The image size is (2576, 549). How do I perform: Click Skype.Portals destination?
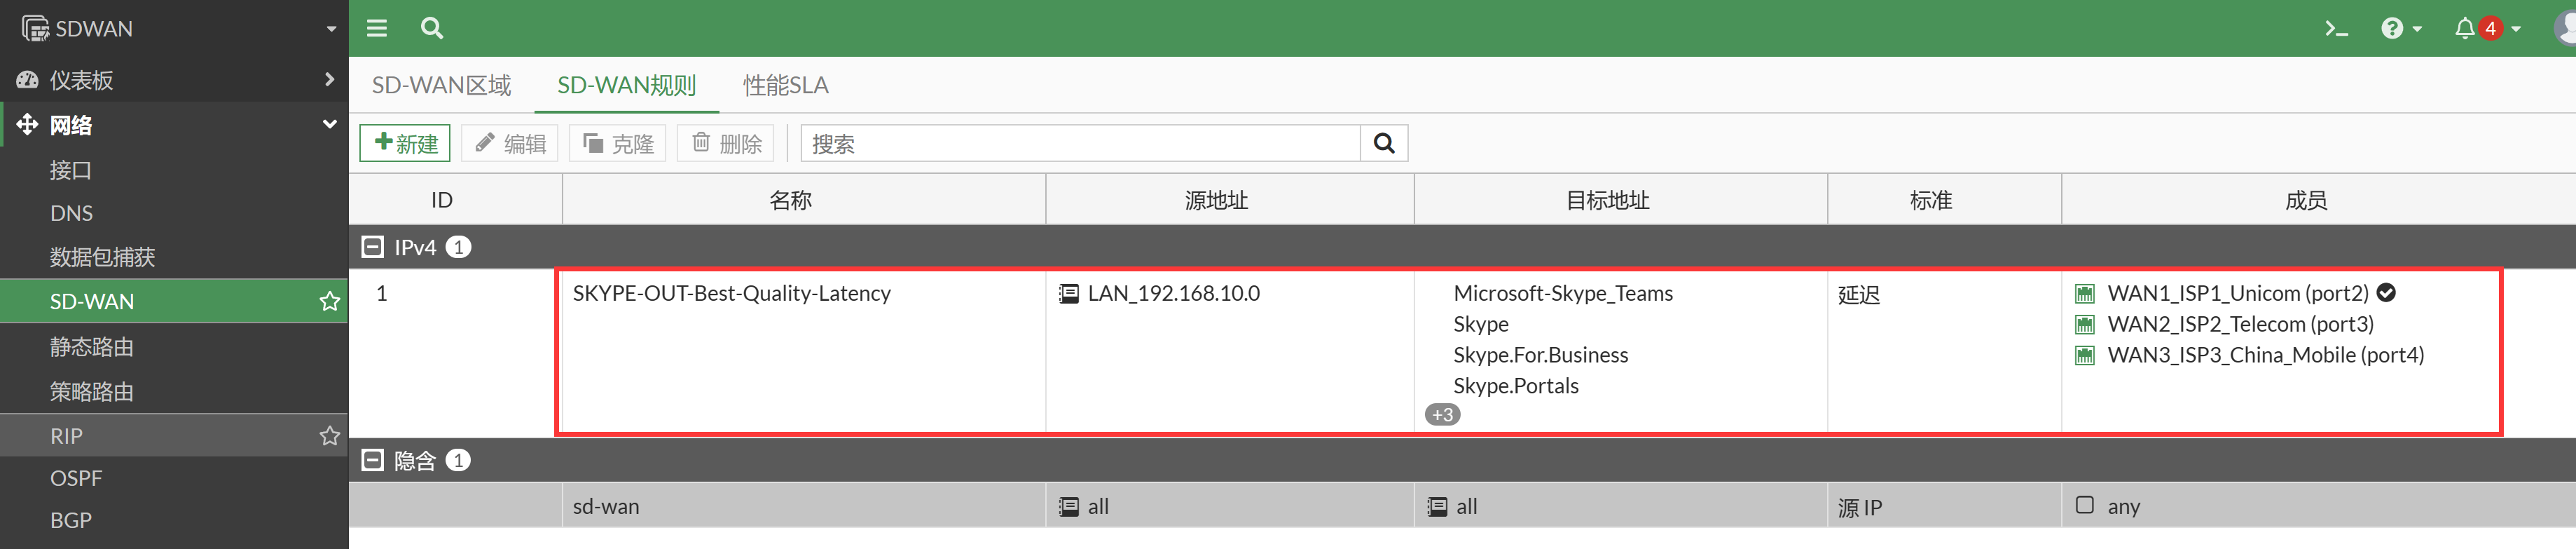[x=1515, y=386]
